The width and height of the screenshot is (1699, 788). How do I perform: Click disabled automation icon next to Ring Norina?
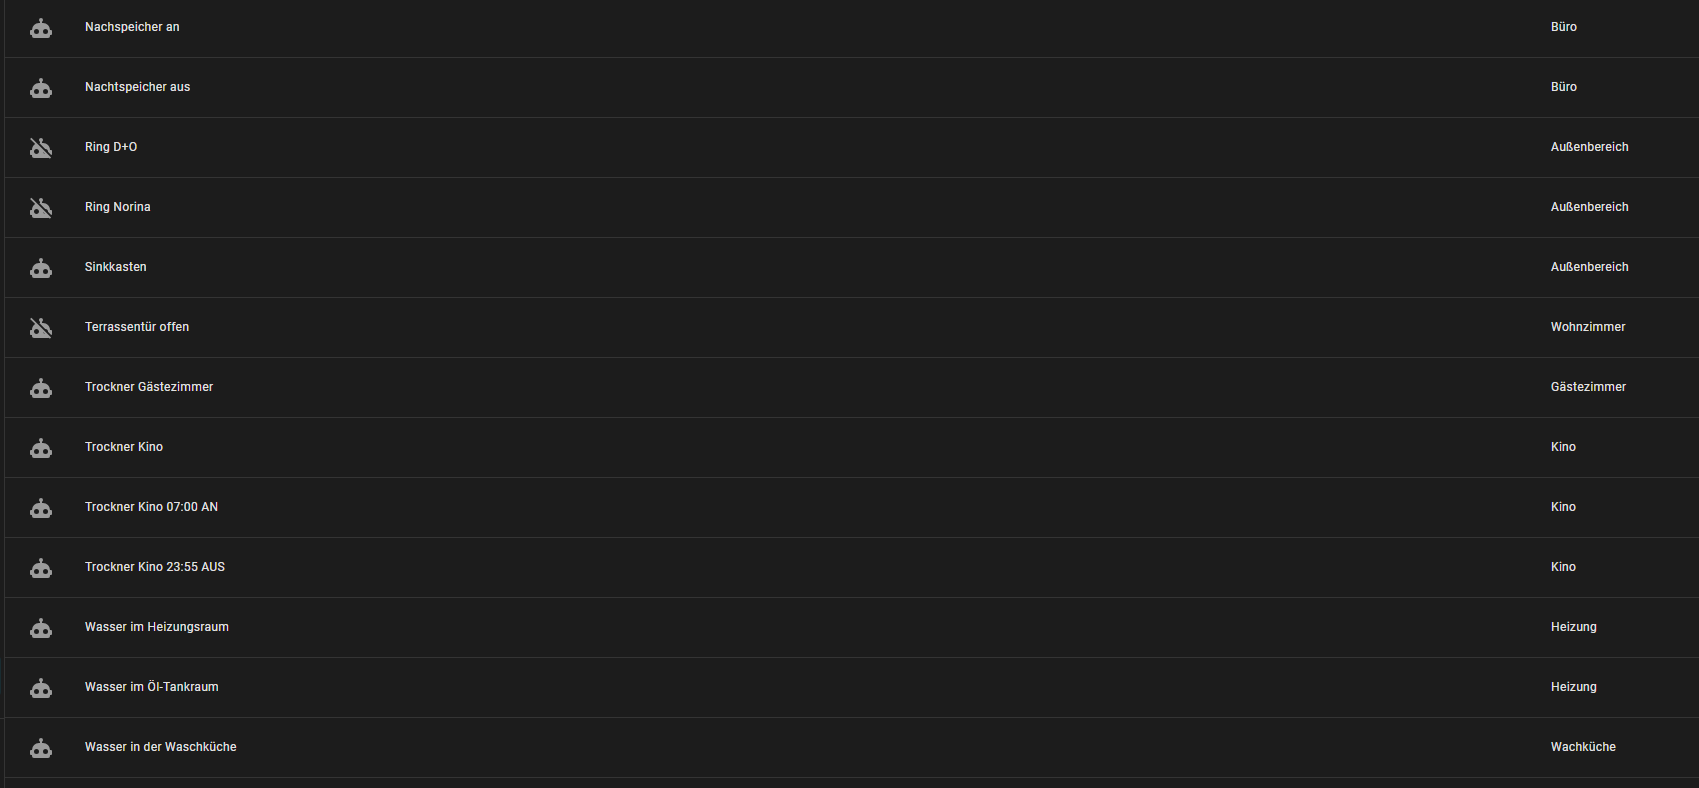41,208
